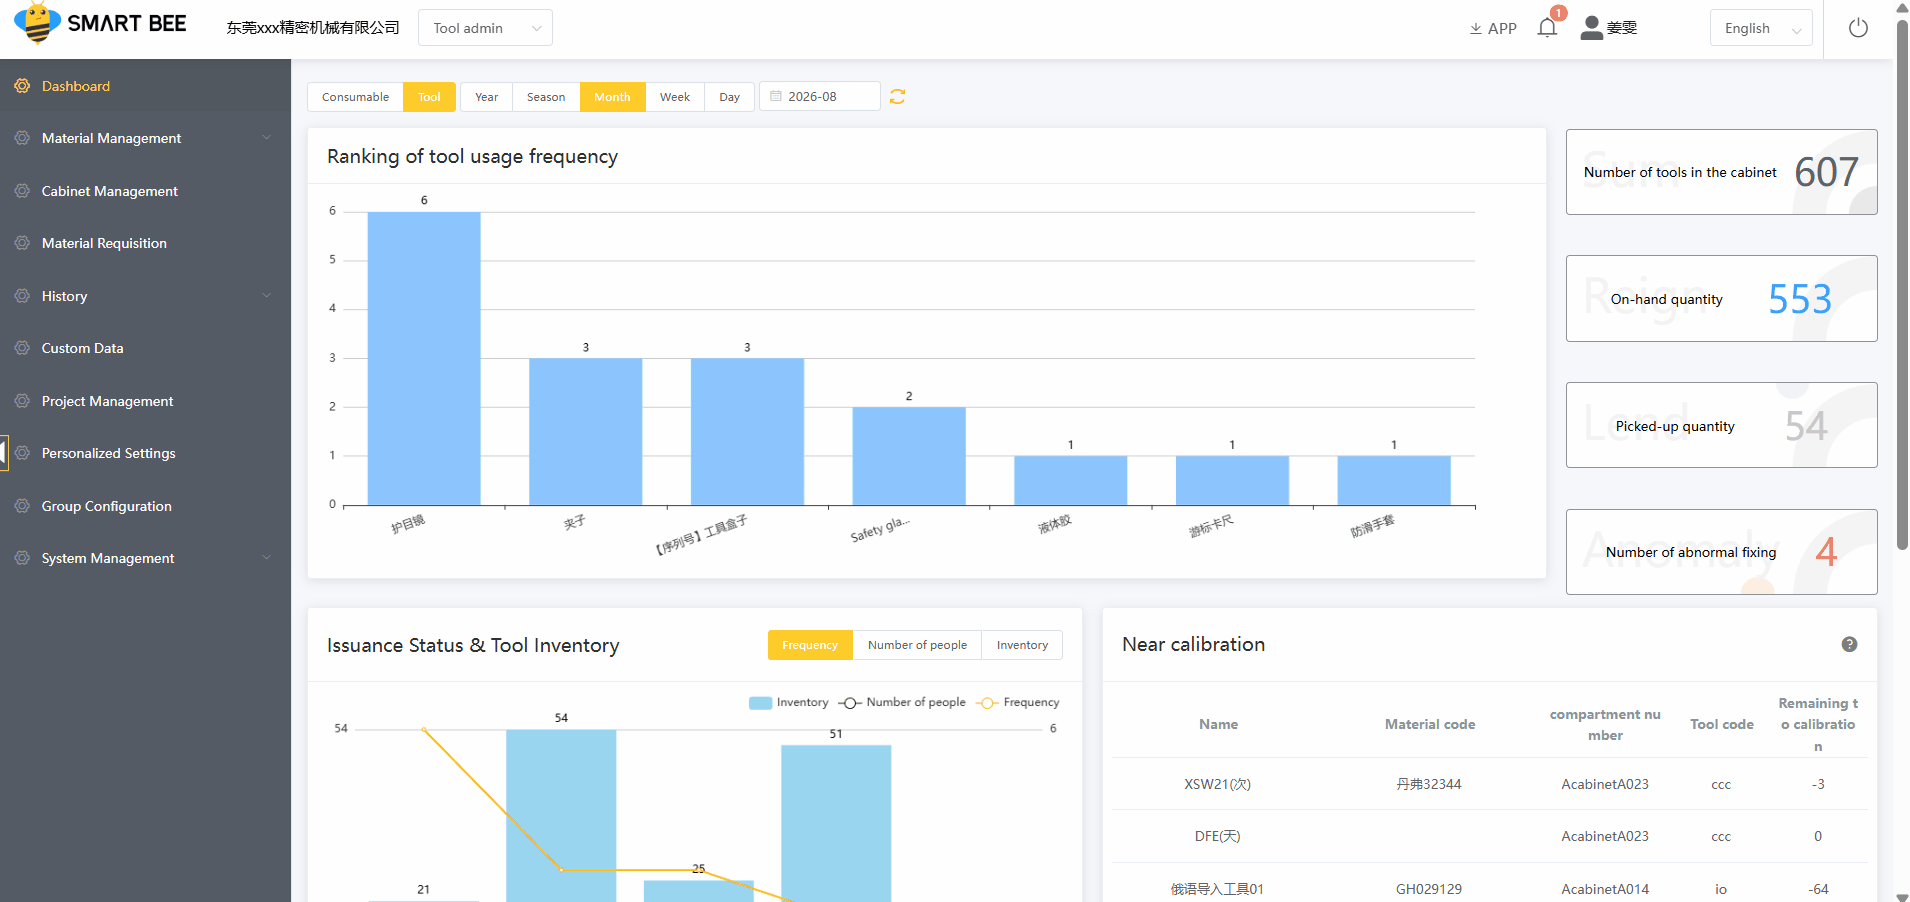Select the Week period
Image resolution: width=1910 pixels, height=902 pixels.
coord(675,97)
